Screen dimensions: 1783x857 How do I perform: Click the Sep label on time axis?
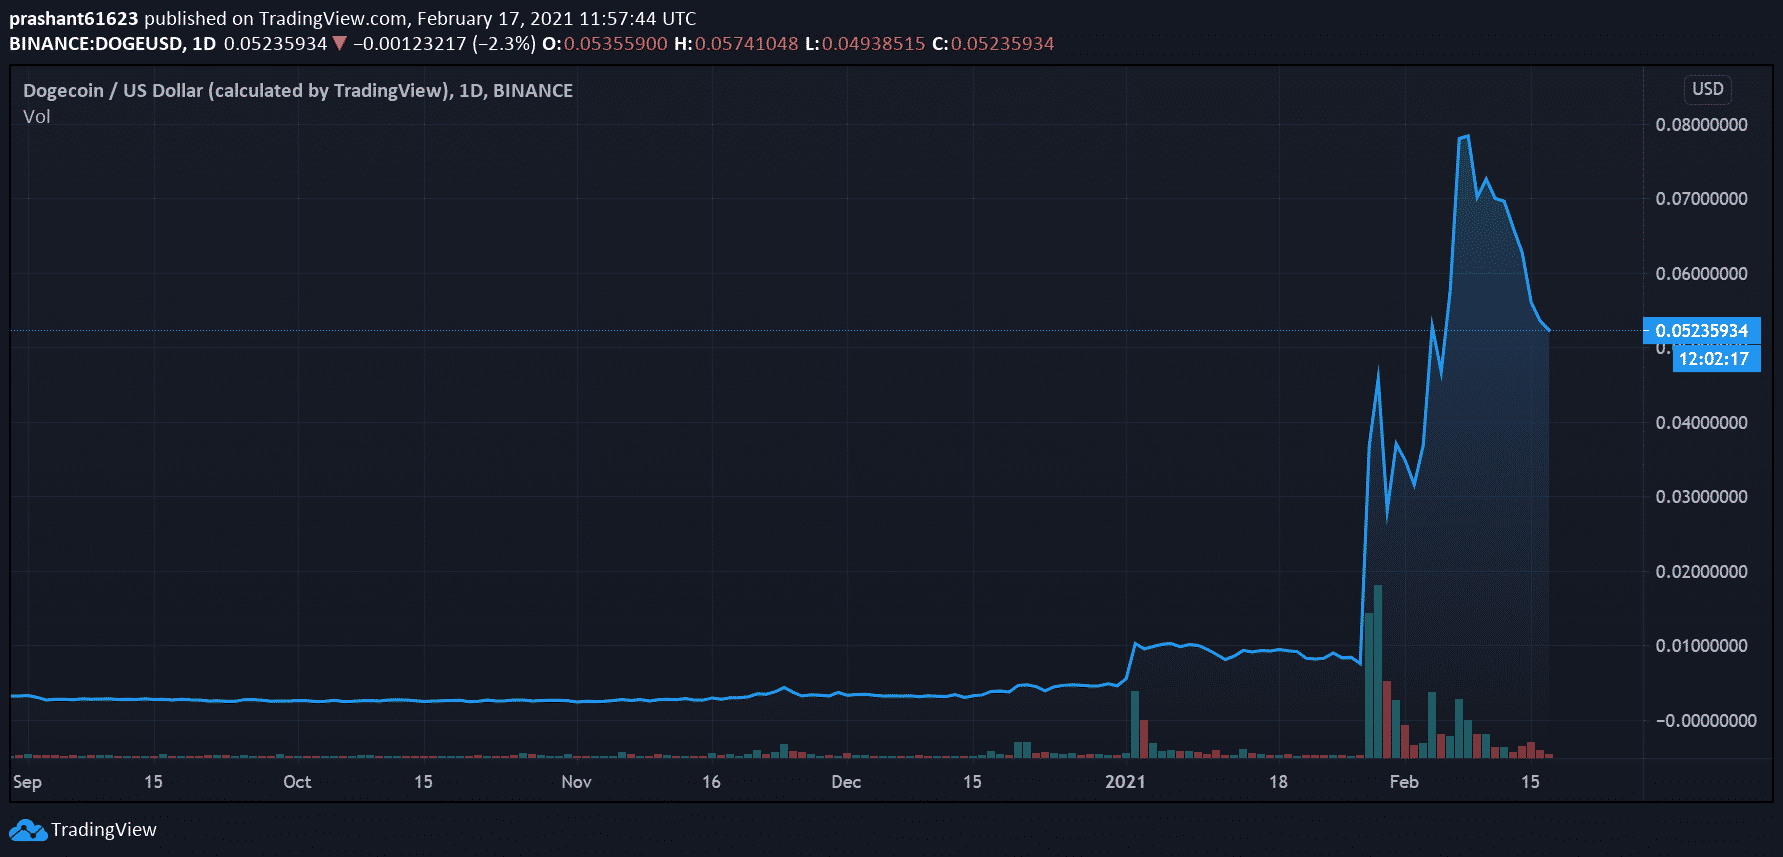28,782
